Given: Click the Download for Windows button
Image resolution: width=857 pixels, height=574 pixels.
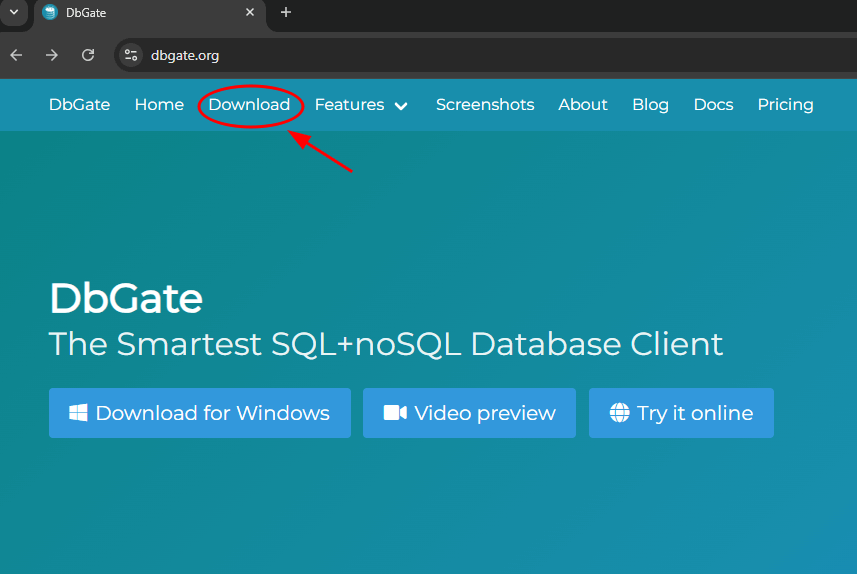Looking at the screenshot, I should (200, 413).
